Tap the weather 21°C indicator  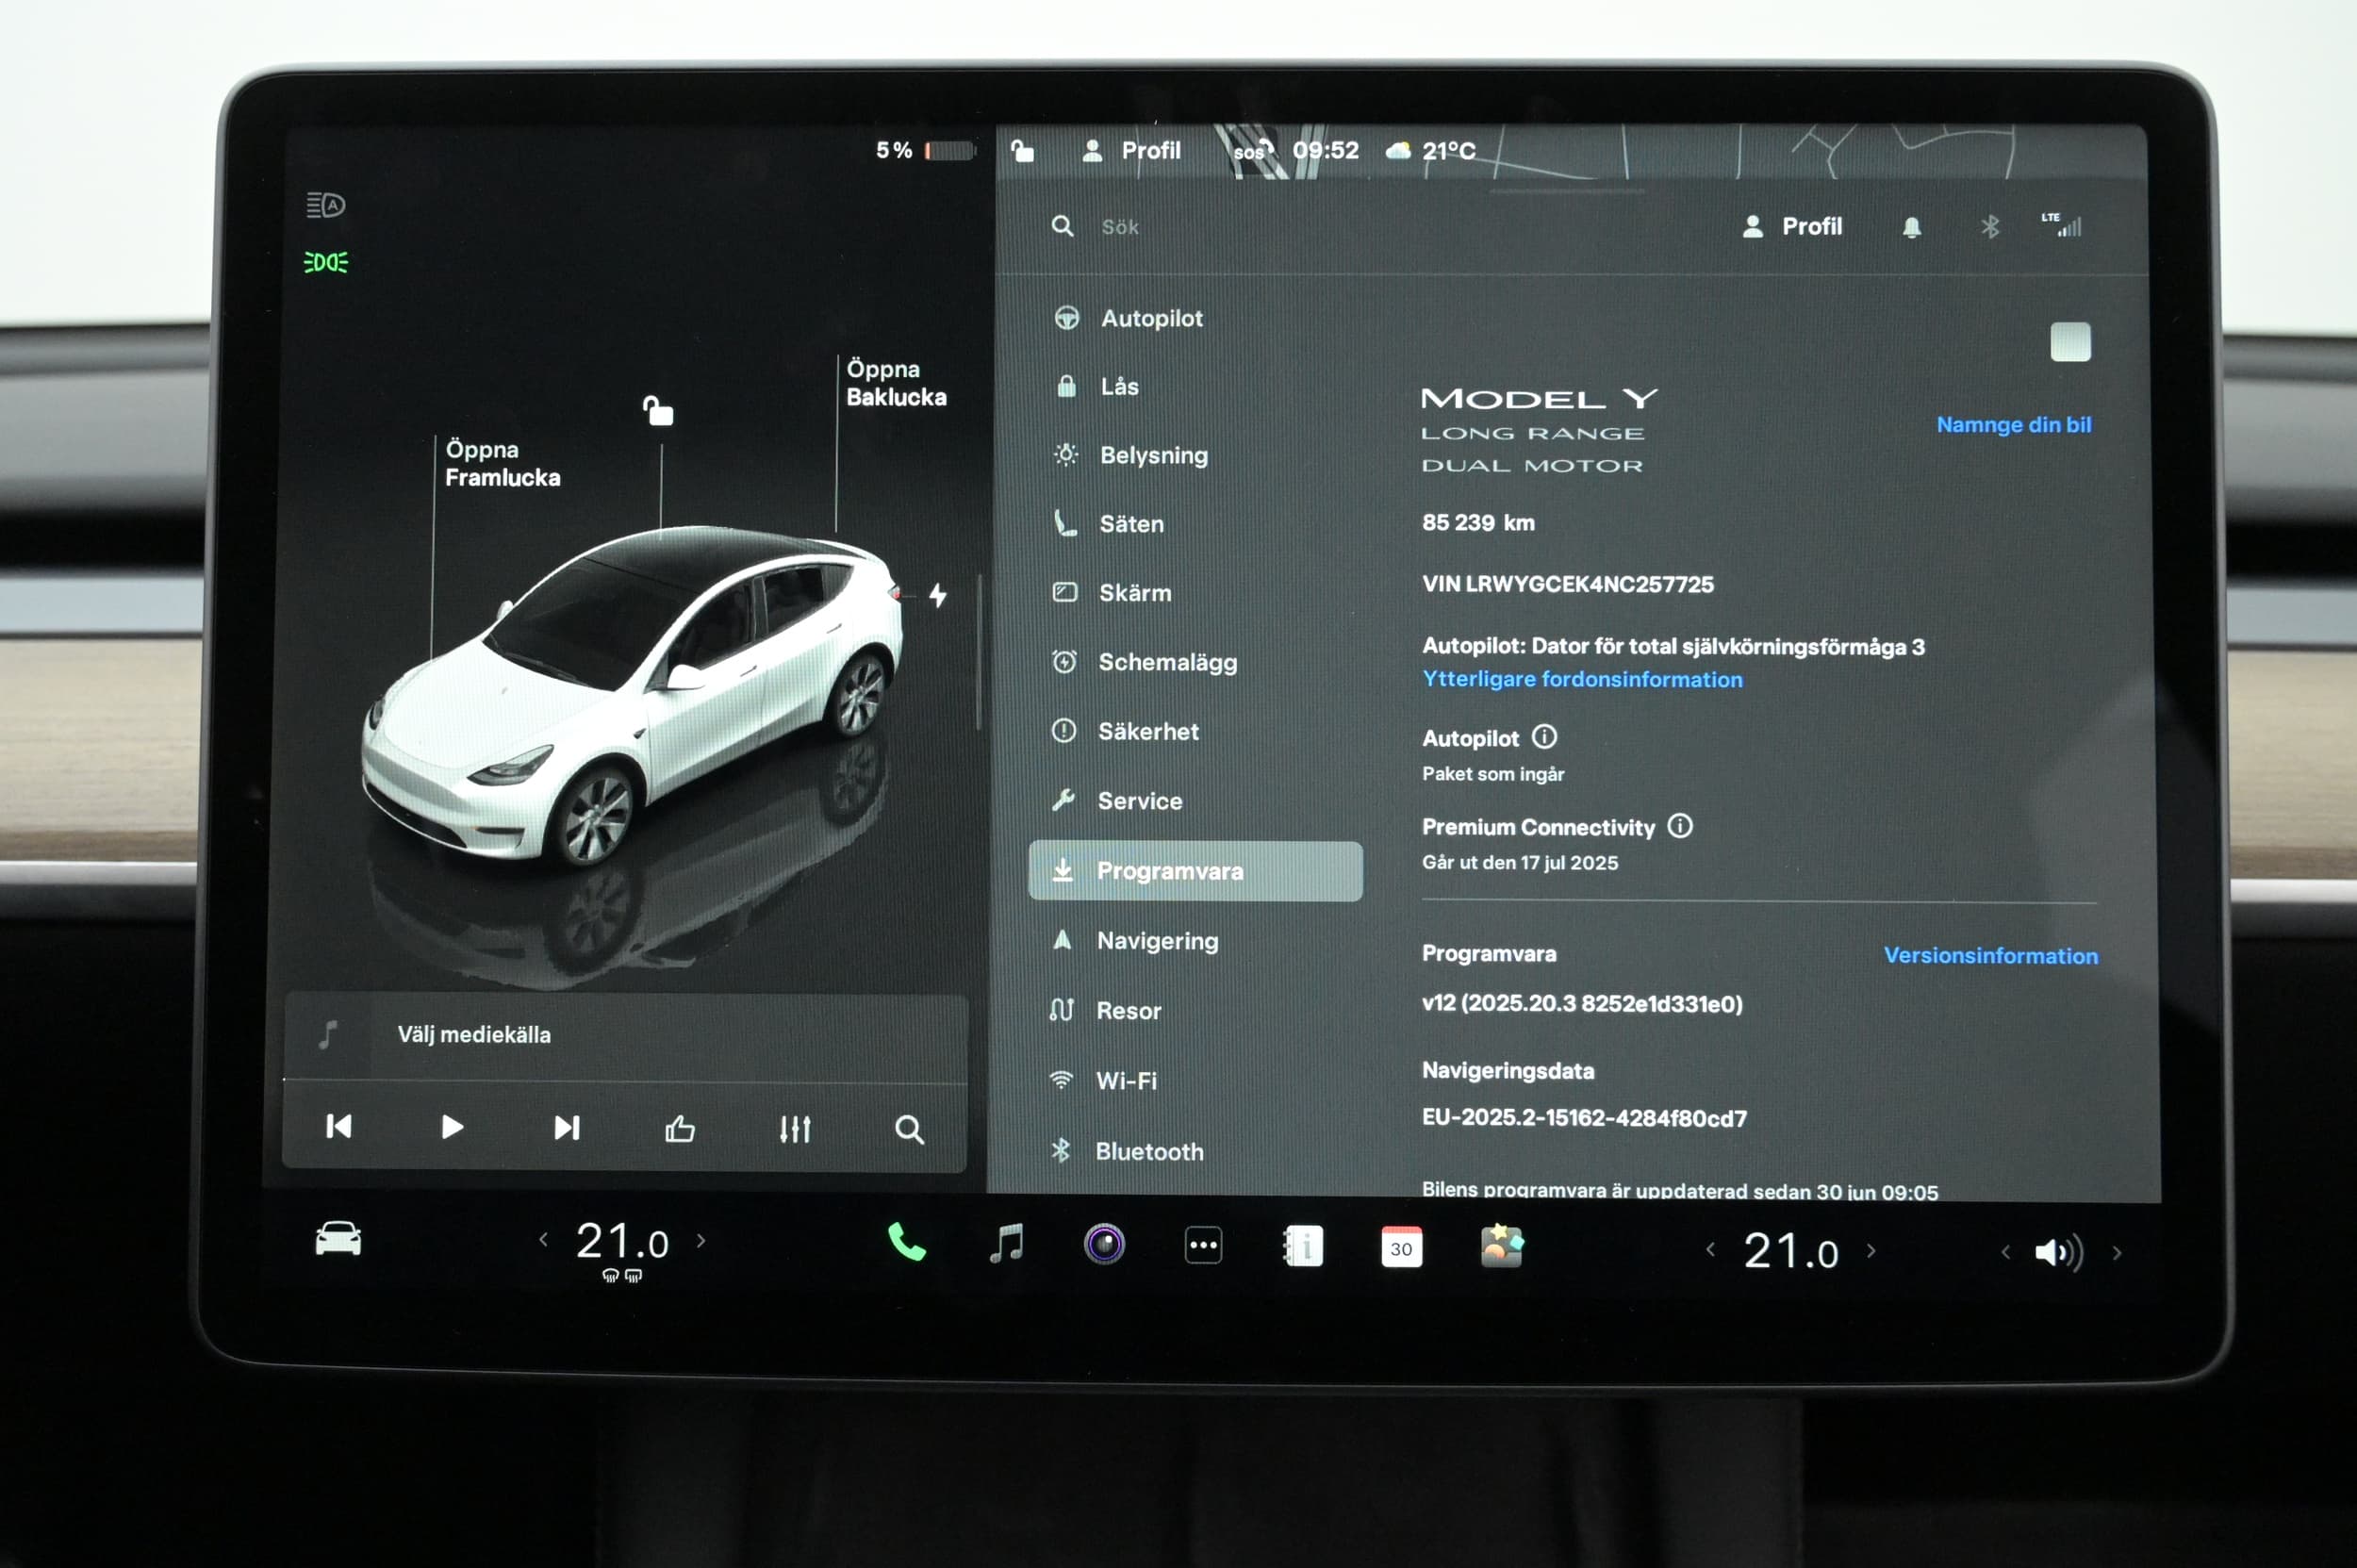coord(1430,151)
